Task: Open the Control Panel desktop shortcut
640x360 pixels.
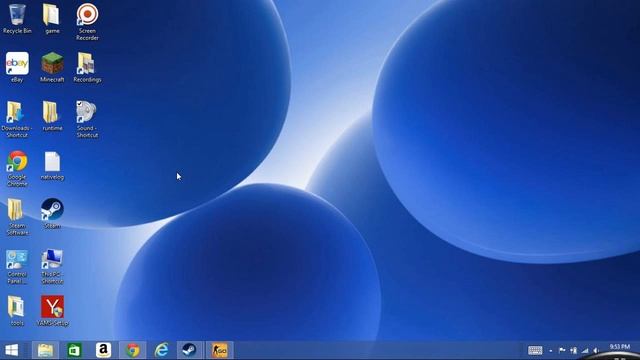Action: pos(17,267)
